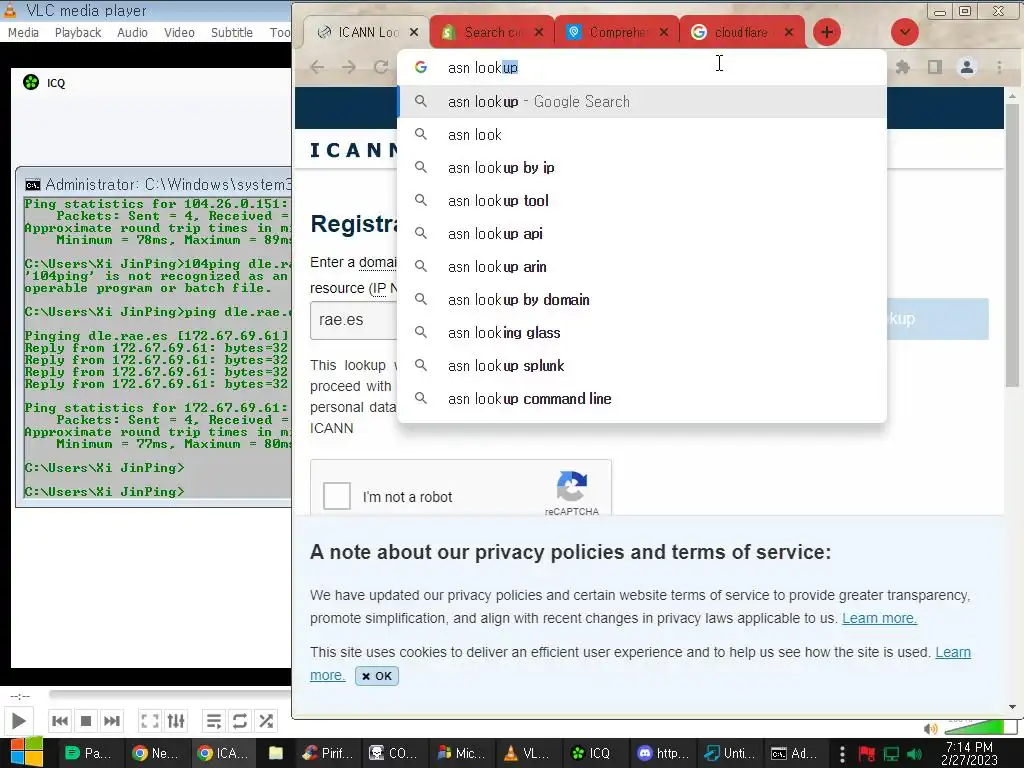This screenshot has width=1024, height=768.
Task: Open a new browser tab
Action: (827, 32)
